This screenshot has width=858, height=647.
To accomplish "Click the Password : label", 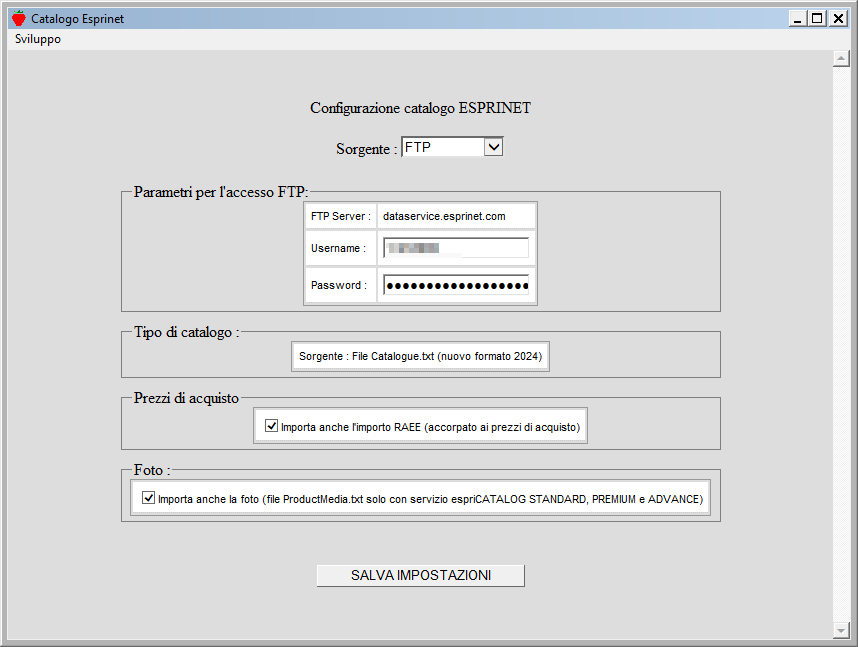I will point(339,285).
